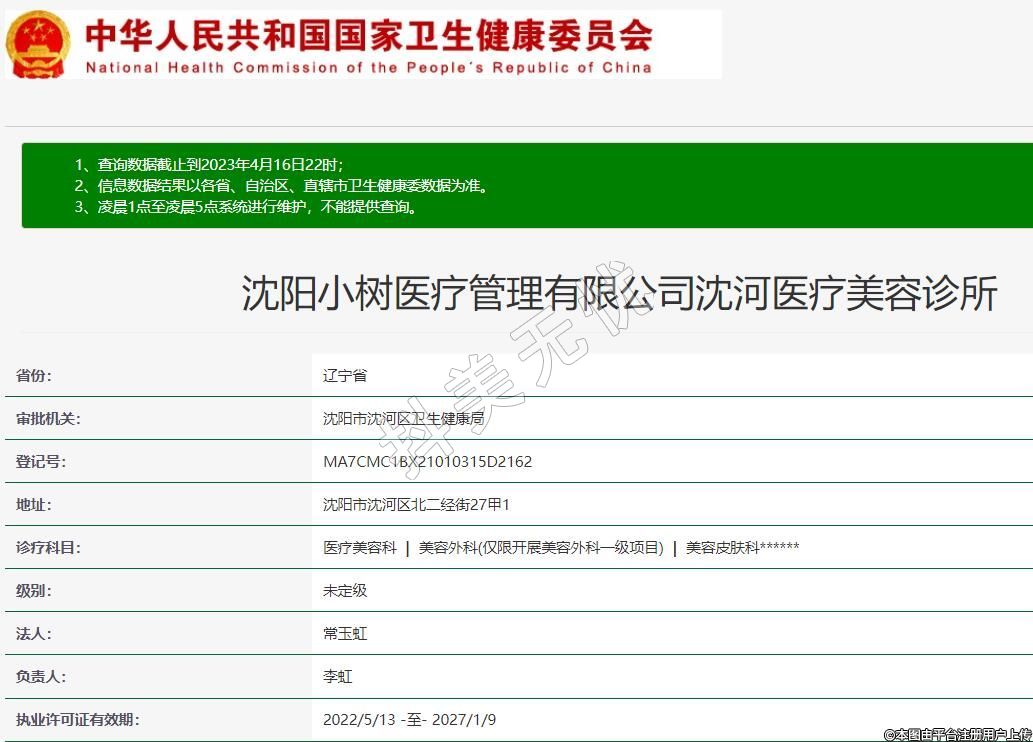Click the clinic name heading 沈阳小树医疗管理有限公司
The width and height of the screenshot is (1033, 742).
tap(619, 294)
